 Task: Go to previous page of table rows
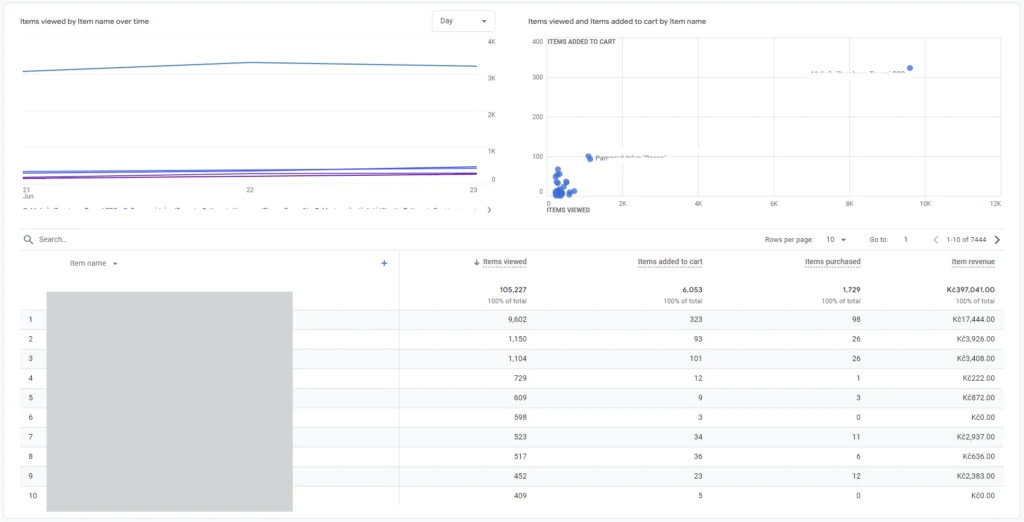[935, 240]
